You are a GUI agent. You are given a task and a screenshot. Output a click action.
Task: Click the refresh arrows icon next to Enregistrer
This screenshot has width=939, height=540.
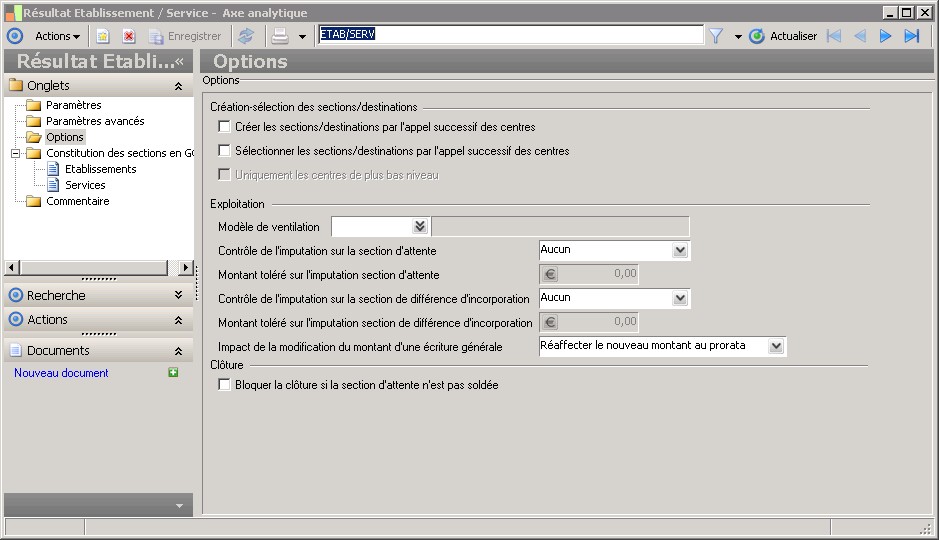246,37
